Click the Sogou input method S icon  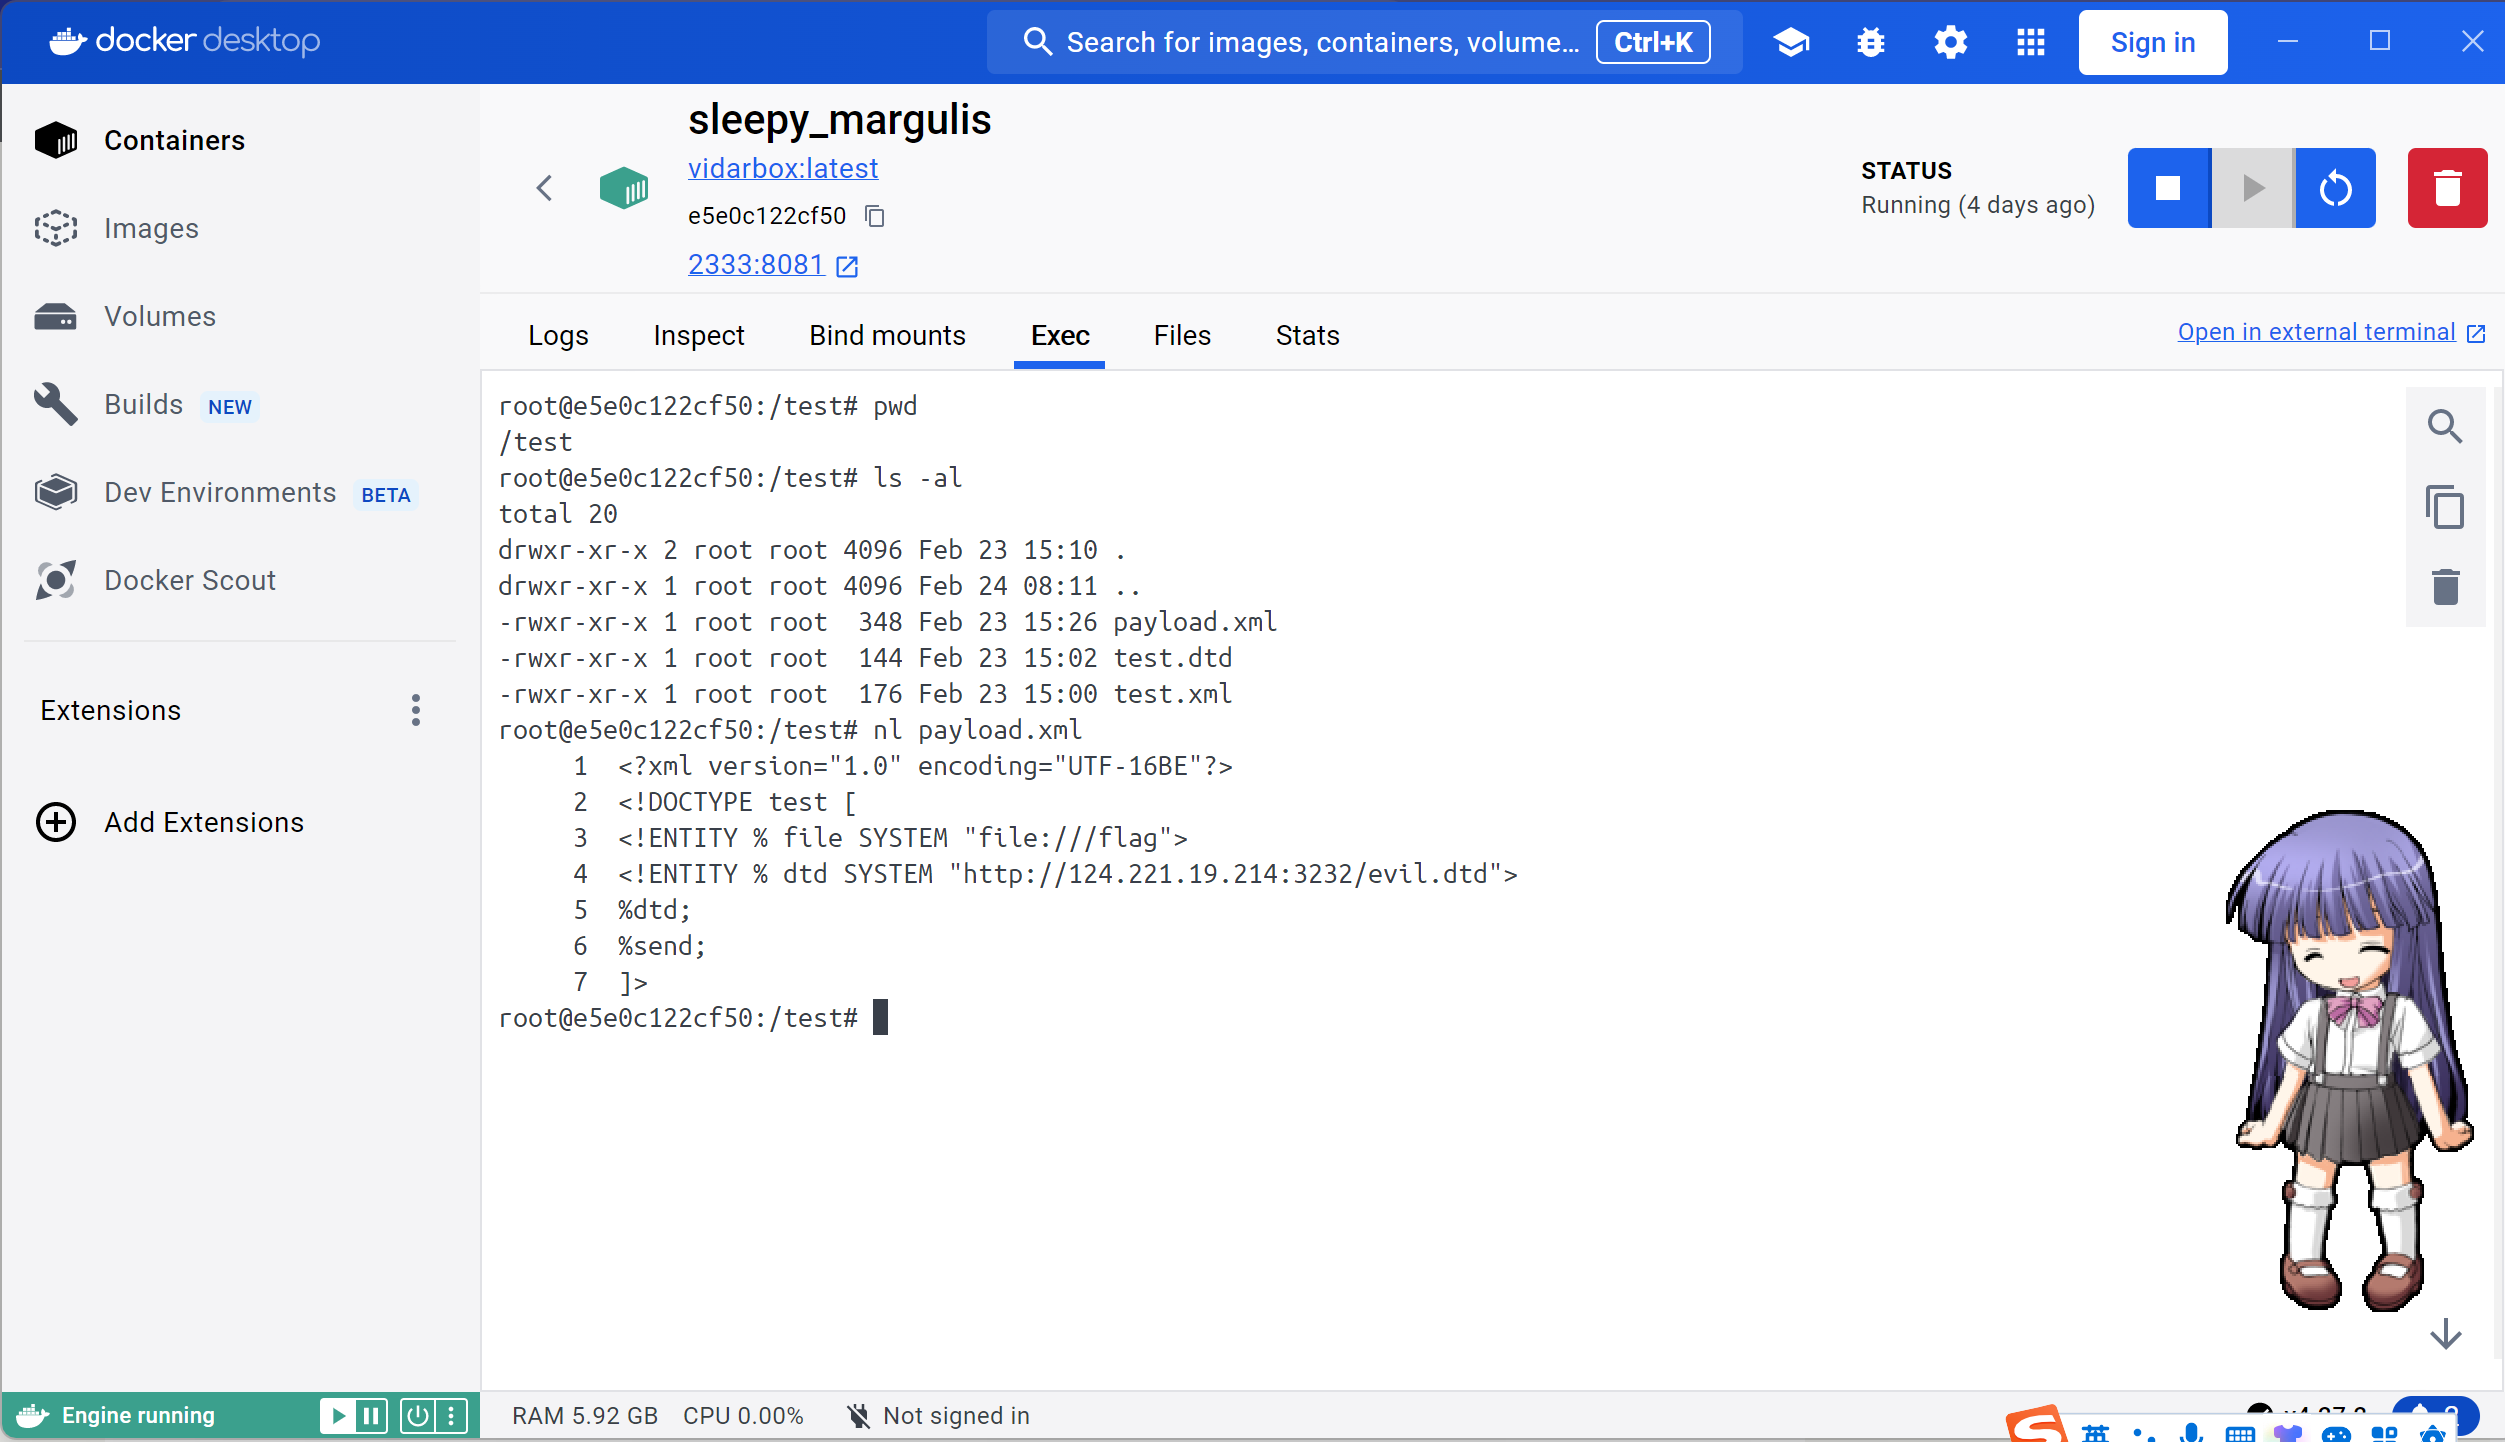coord(2038,1425)
